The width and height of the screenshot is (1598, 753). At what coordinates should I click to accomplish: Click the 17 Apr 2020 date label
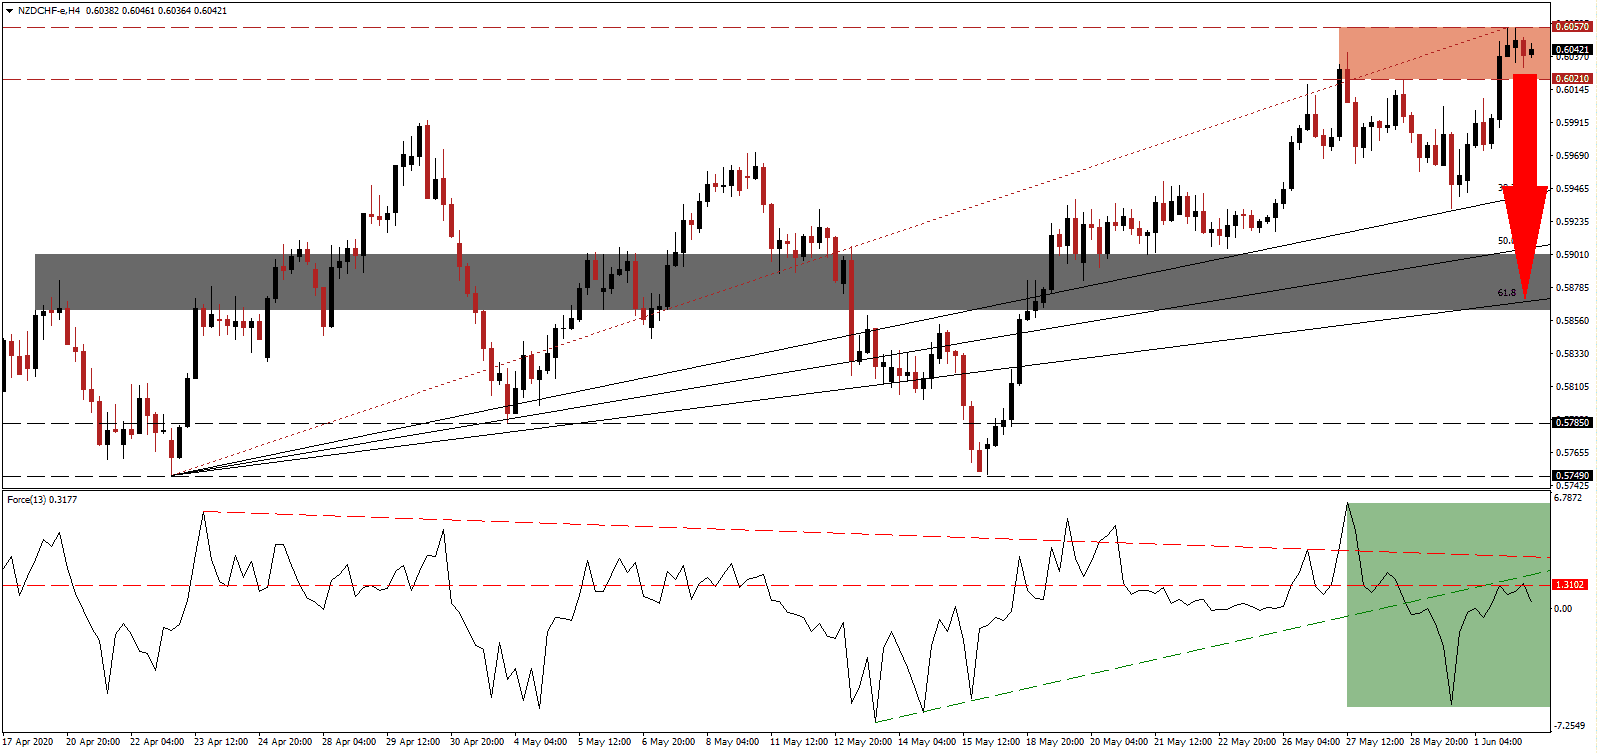28,742
